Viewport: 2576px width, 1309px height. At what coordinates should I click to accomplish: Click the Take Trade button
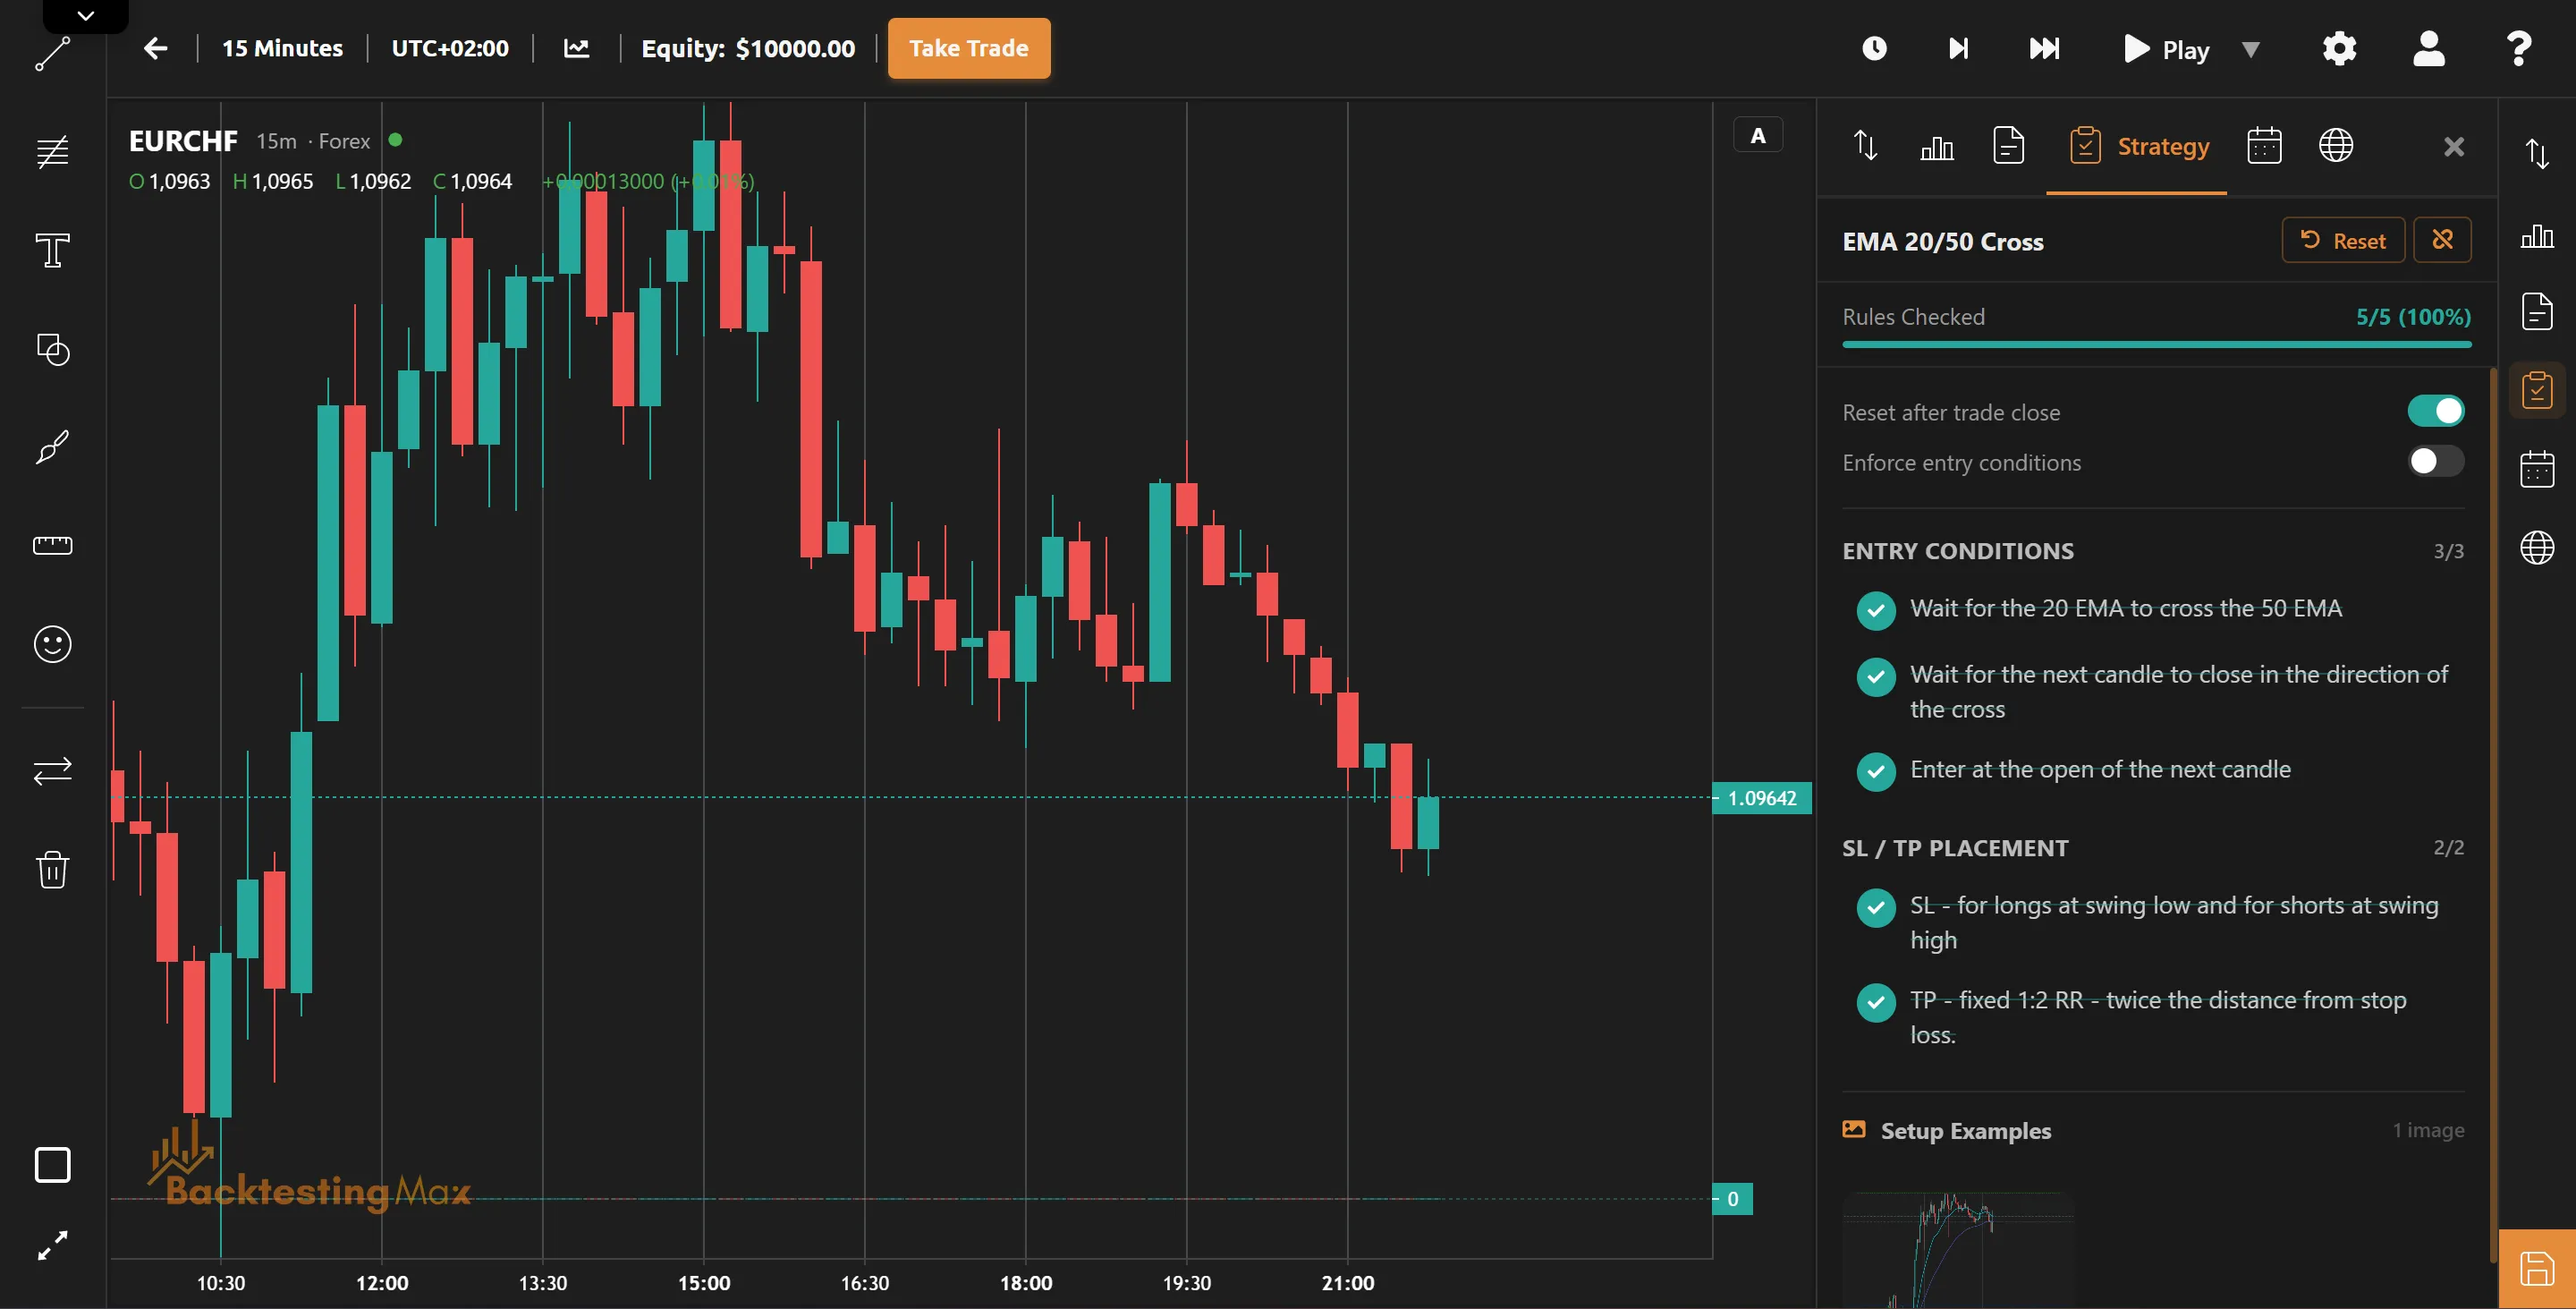(969, 48)
